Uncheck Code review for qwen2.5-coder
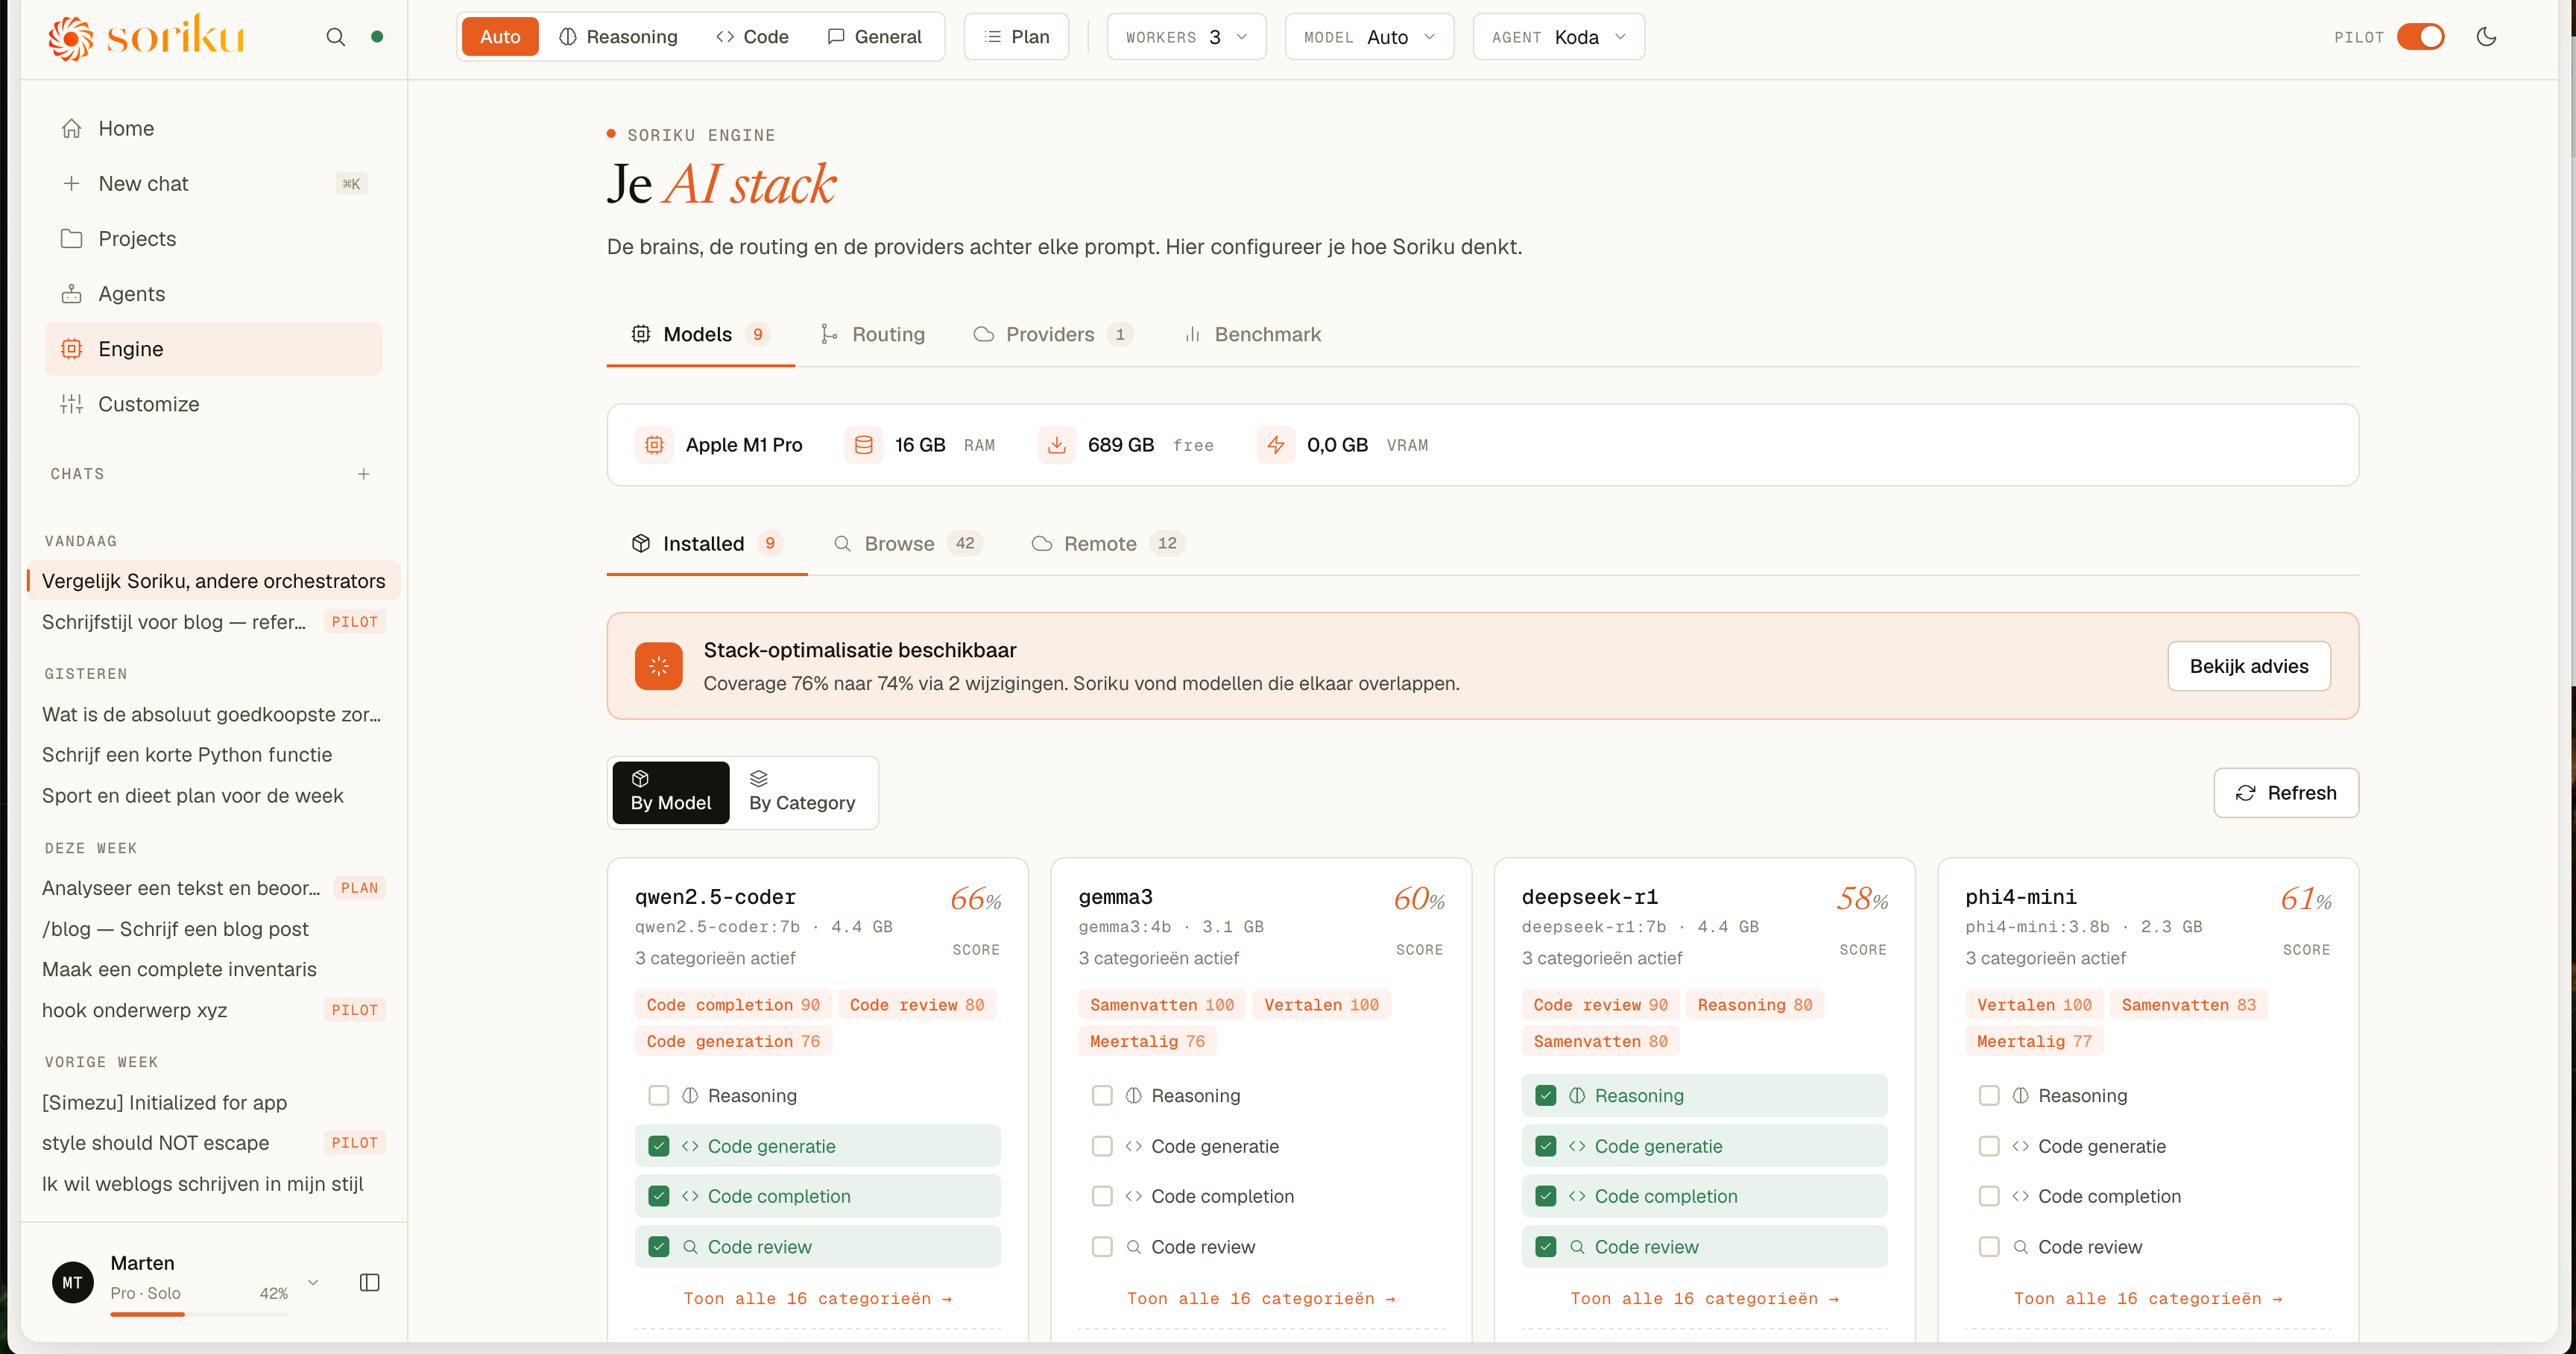Screen dimensions: 2576x1354 (658, 1246)
